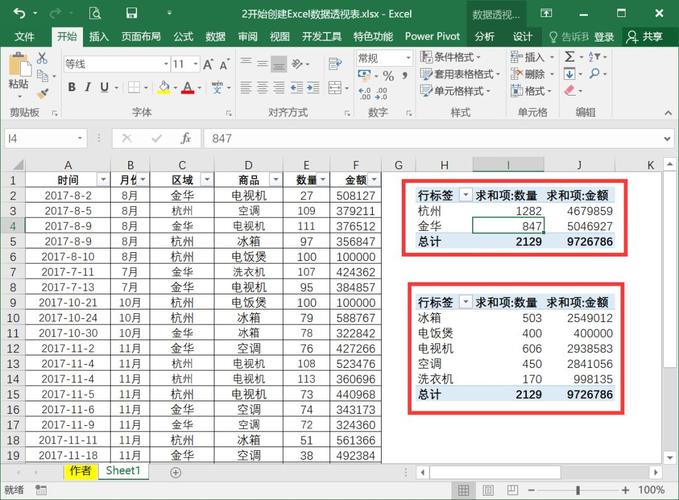Click the Percent Style icon
The image size is (679, 500).
coord(388,76)
